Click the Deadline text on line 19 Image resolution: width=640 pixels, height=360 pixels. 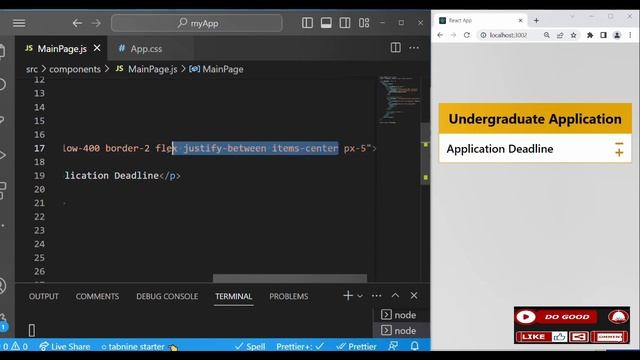point(136,176)
